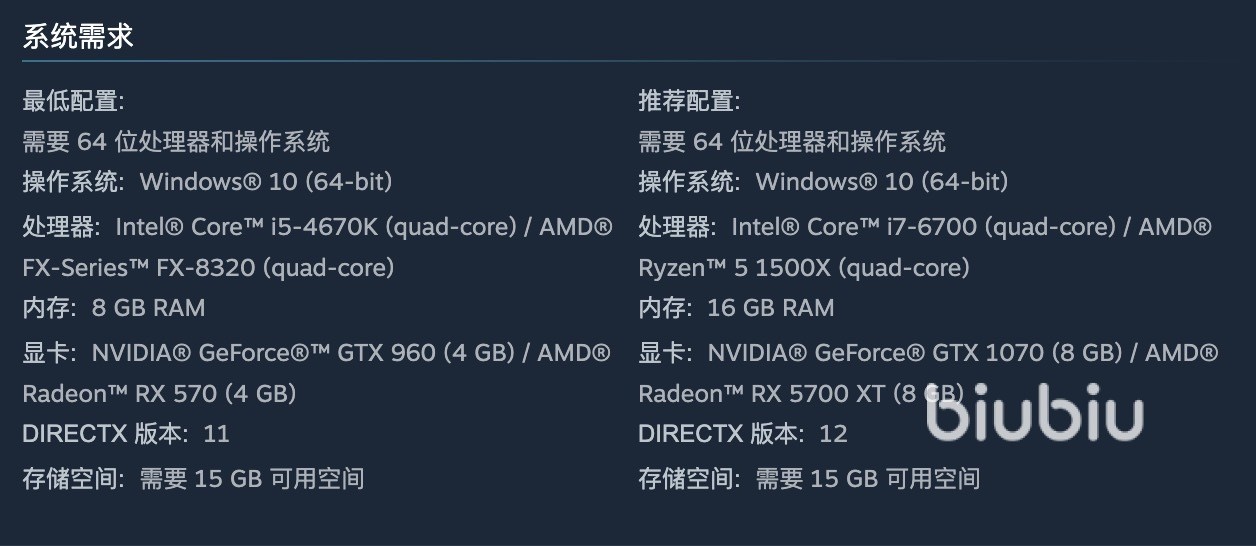Click the GeForce GTX 960 graphics entry

316,353
